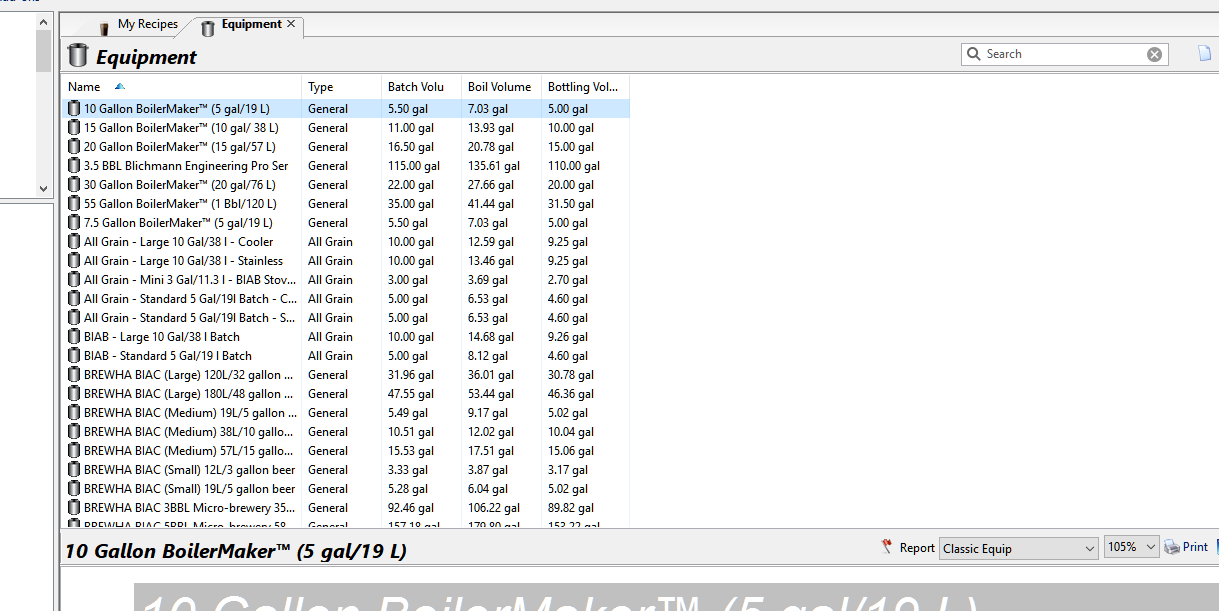Click kettle icon for 15 Gallon BoilerMaker
Image resolution: width=1219 pixels, height=611 pixels.
coord(74,128)
